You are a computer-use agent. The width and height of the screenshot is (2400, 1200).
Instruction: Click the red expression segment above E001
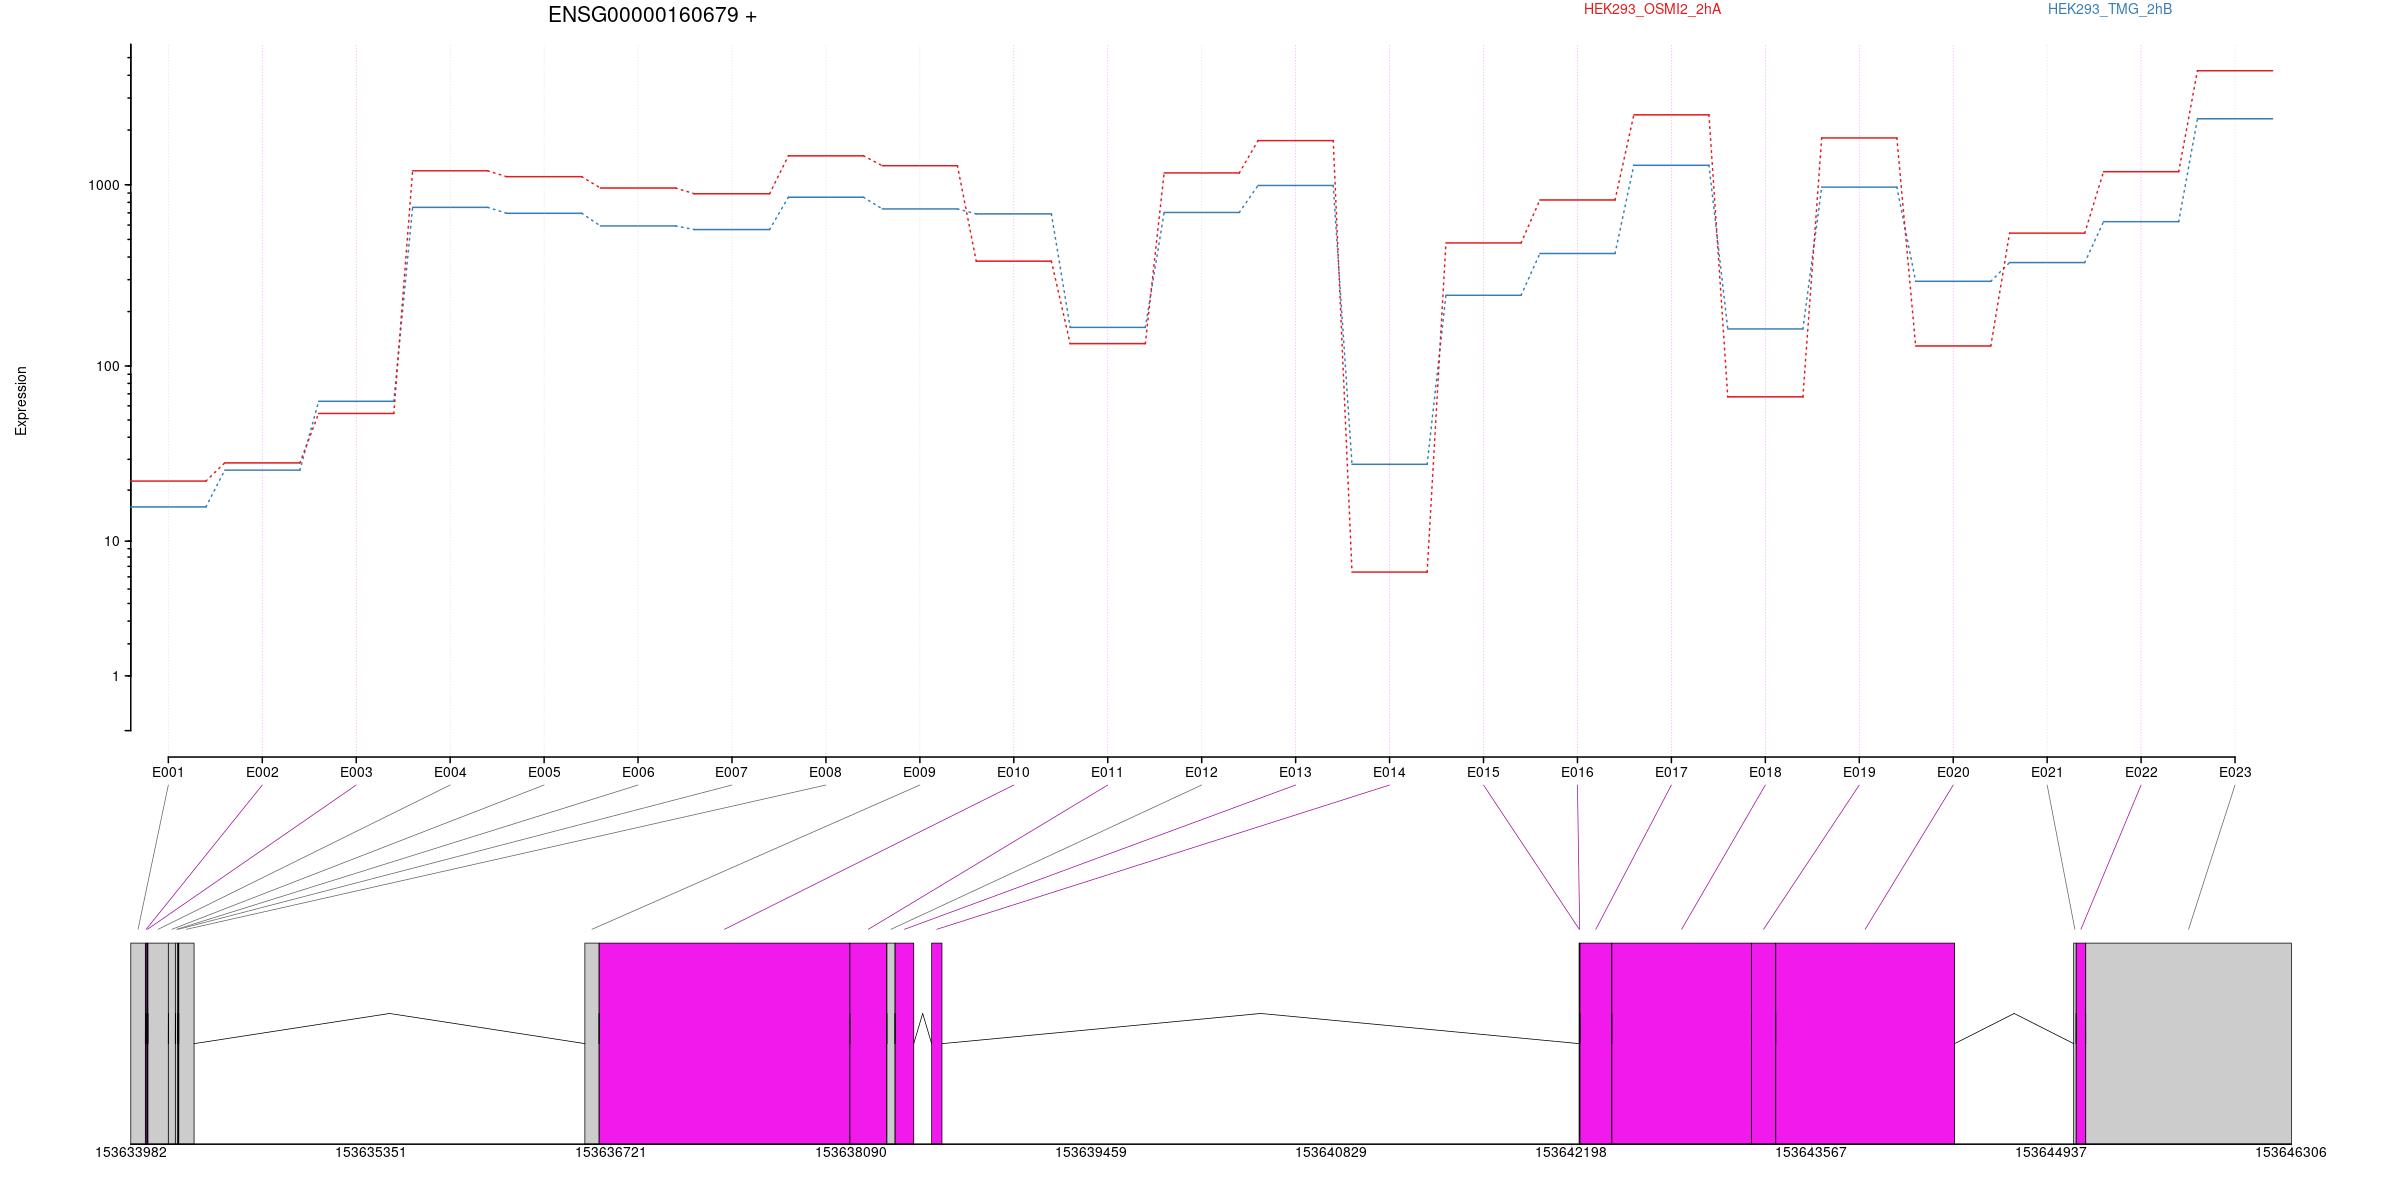(168, 481)
